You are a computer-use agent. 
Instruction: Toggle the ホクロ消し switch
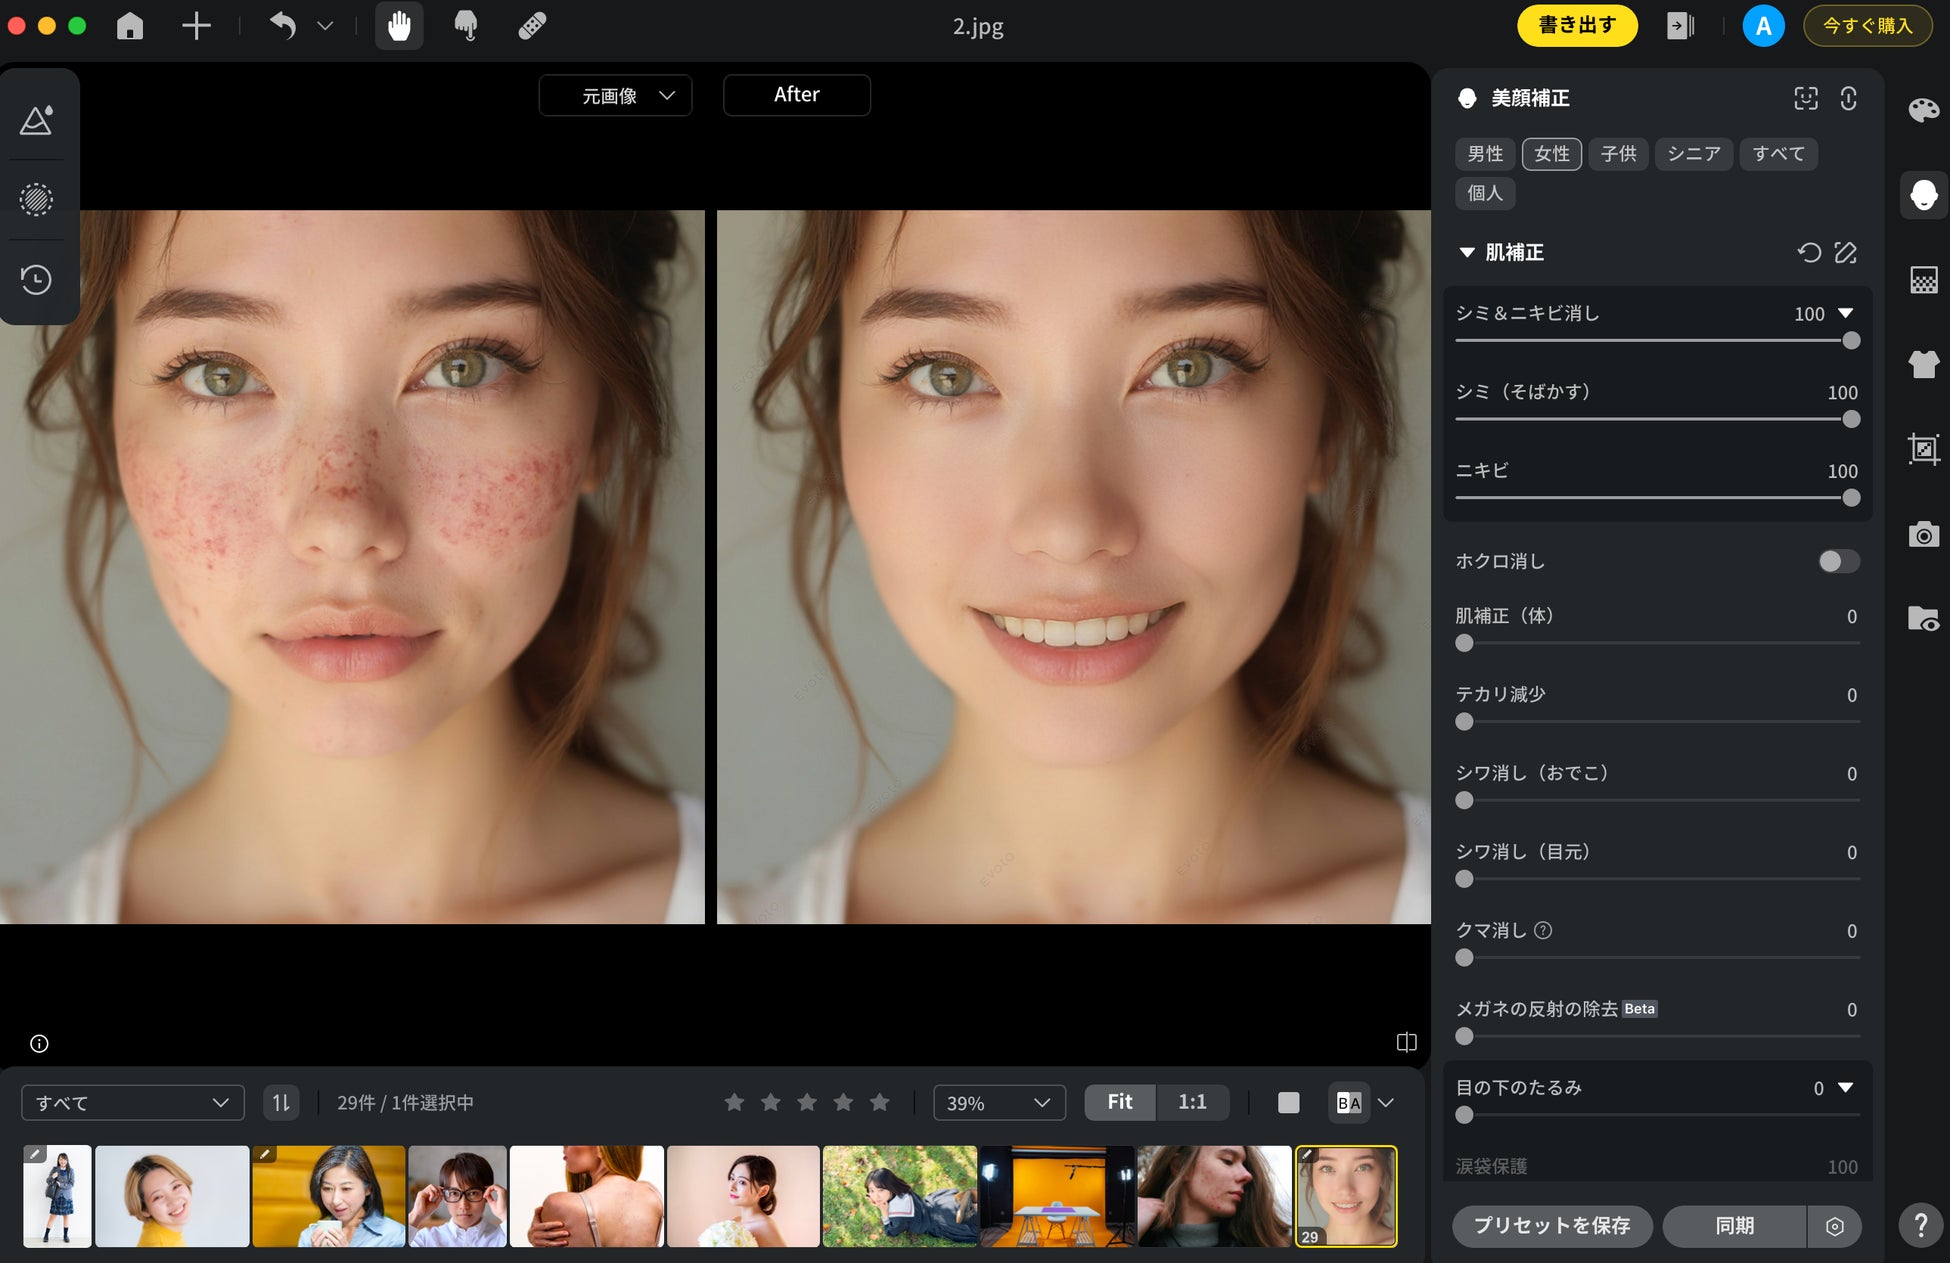click(1838, 562)
